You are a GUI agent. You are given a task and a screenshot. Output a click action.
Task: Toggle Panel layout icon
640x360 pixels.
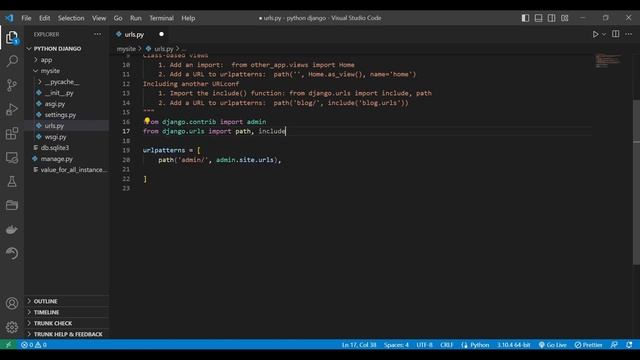pyautogui.click(x=538, y=18)
